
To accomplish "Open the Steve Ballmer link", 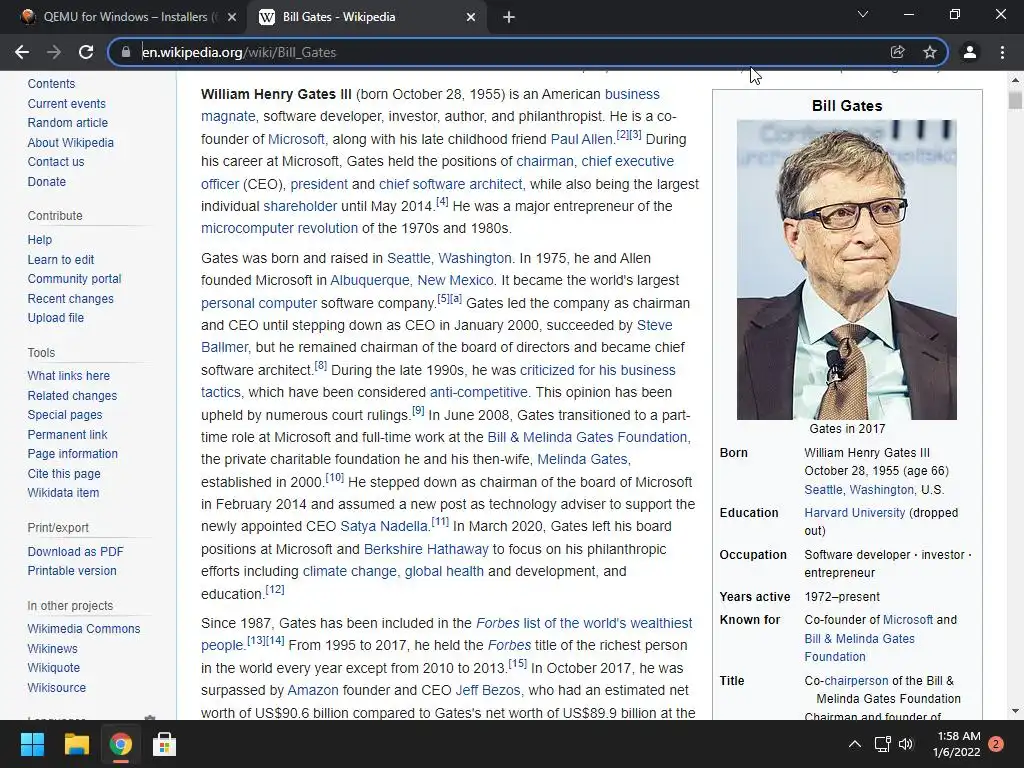I will 436,336.
